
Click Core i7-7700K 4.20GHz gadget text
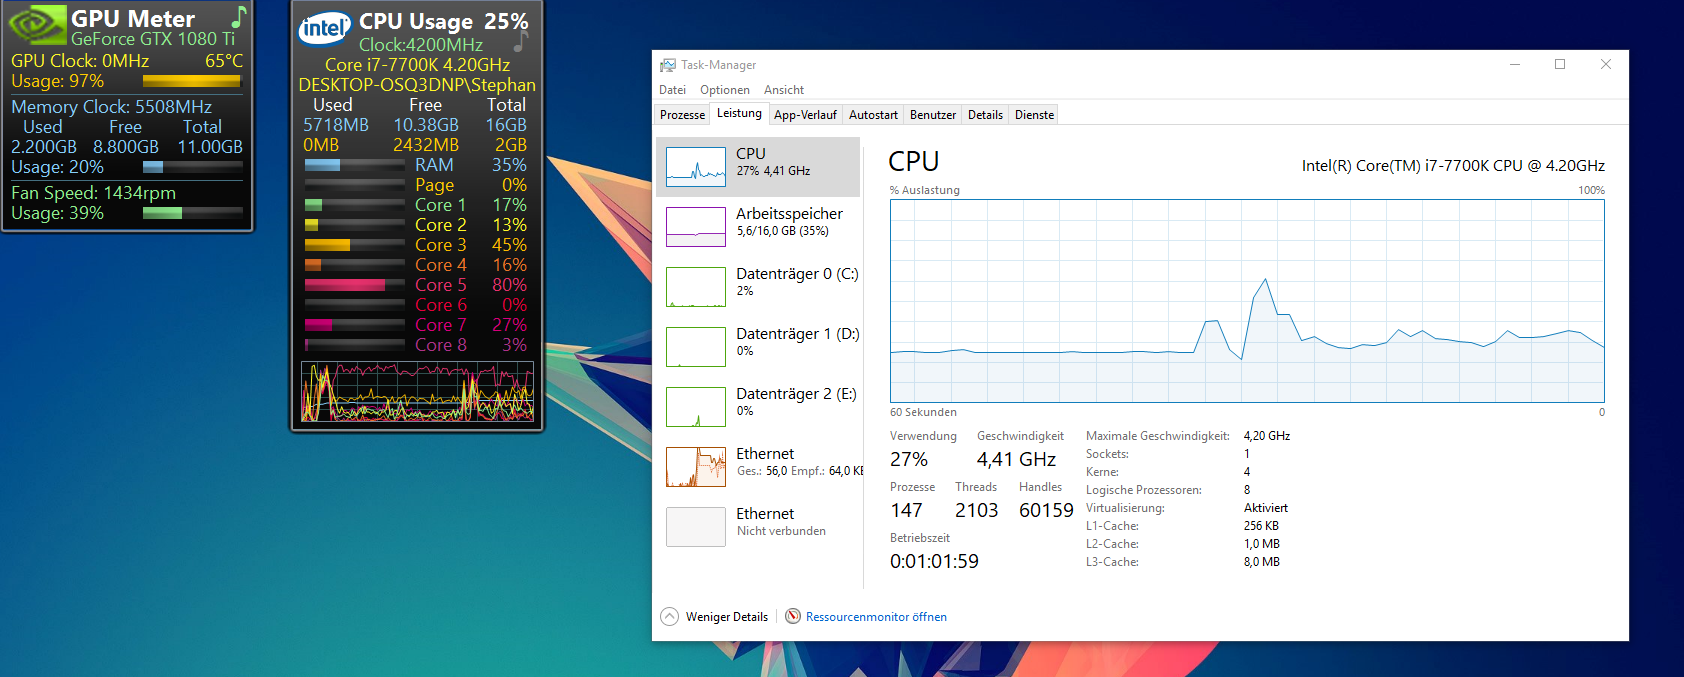(x=417, y=65)
